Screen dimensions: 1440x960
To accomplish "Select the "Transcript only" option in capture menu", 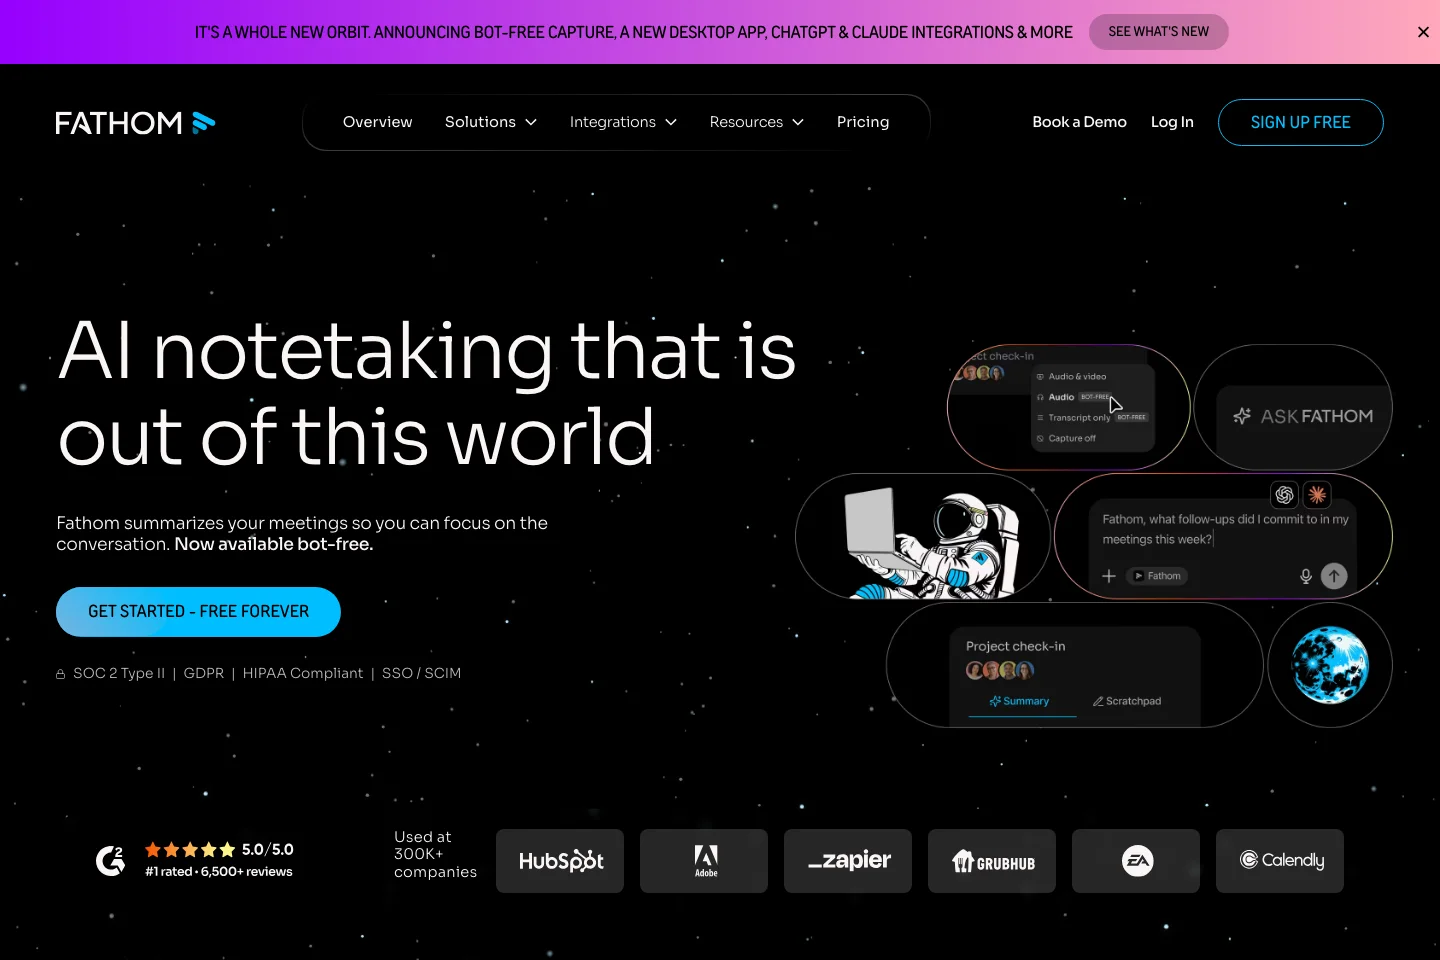I will (1092, 418).
